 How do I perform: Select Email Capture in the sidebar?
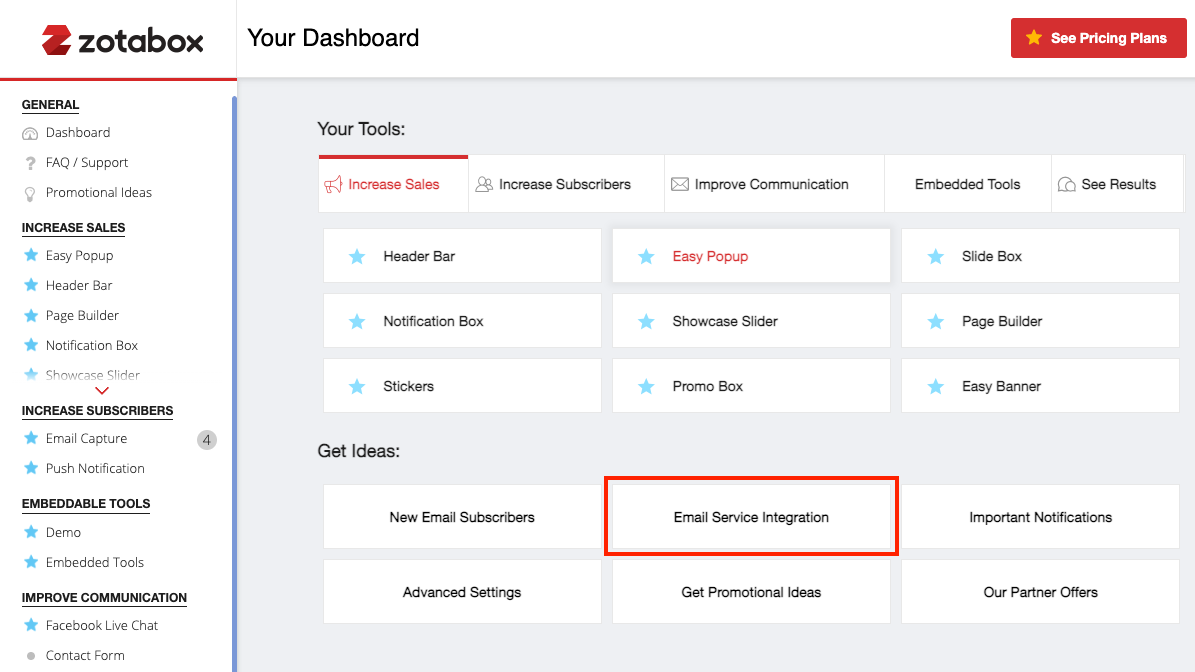click(86, 438)
